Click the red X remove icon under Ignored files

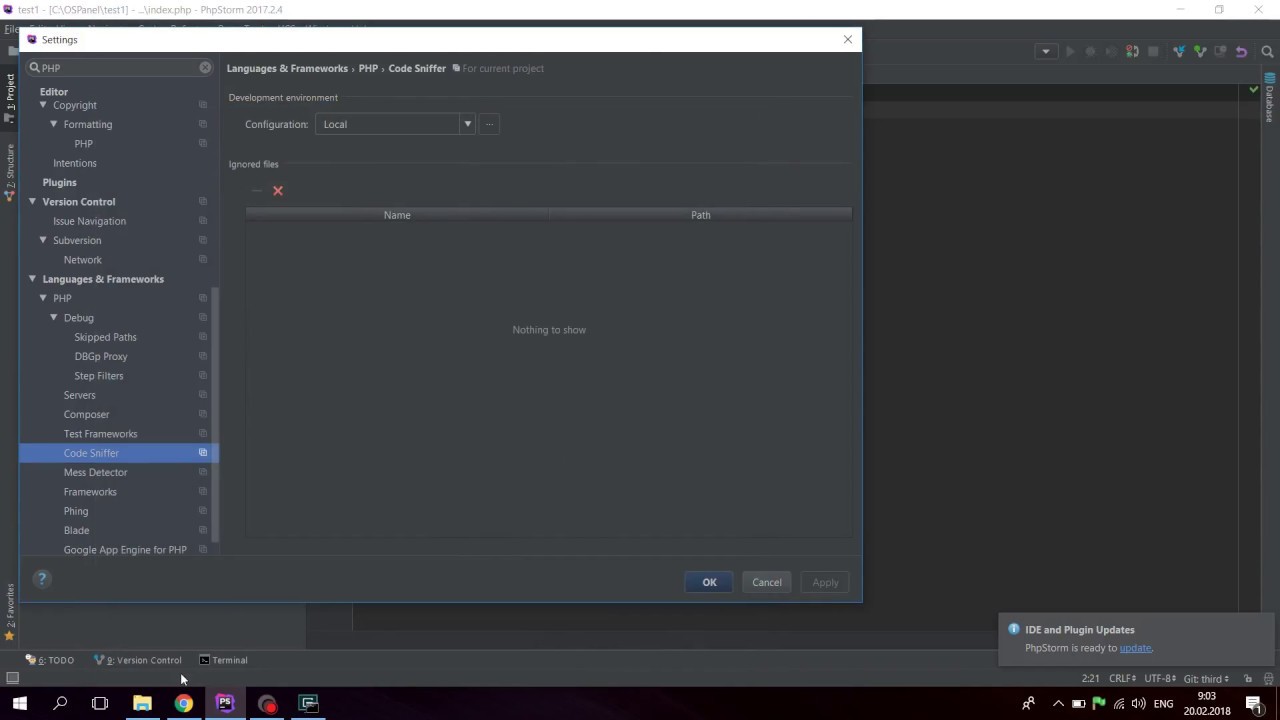(x=278, y=191)
